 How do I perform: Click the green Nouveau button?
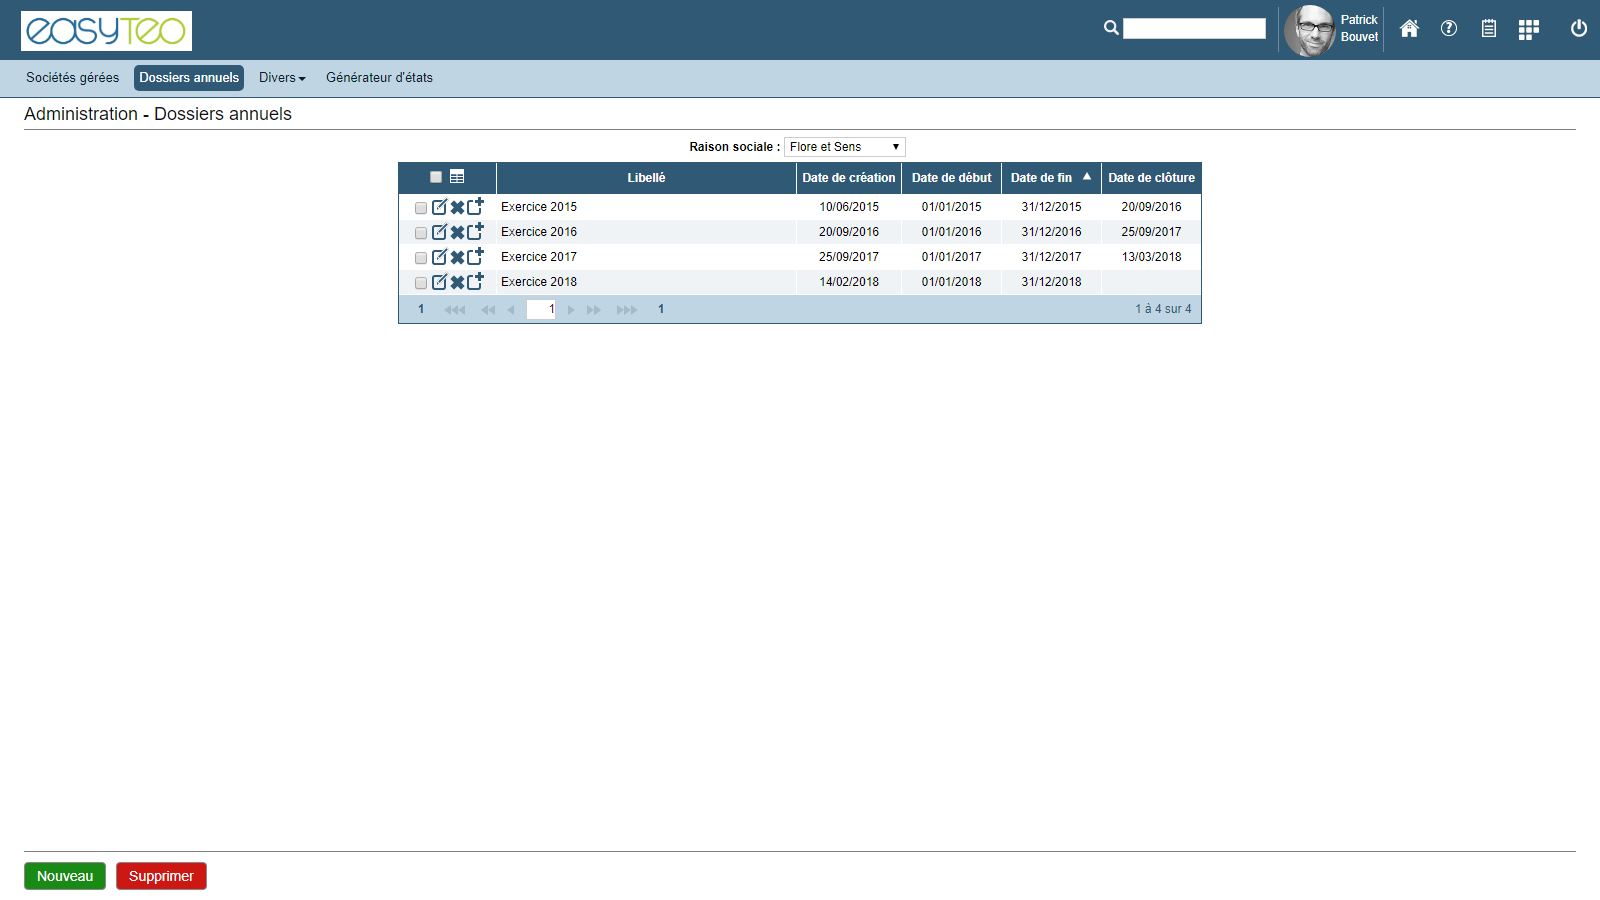click(65, 876)
